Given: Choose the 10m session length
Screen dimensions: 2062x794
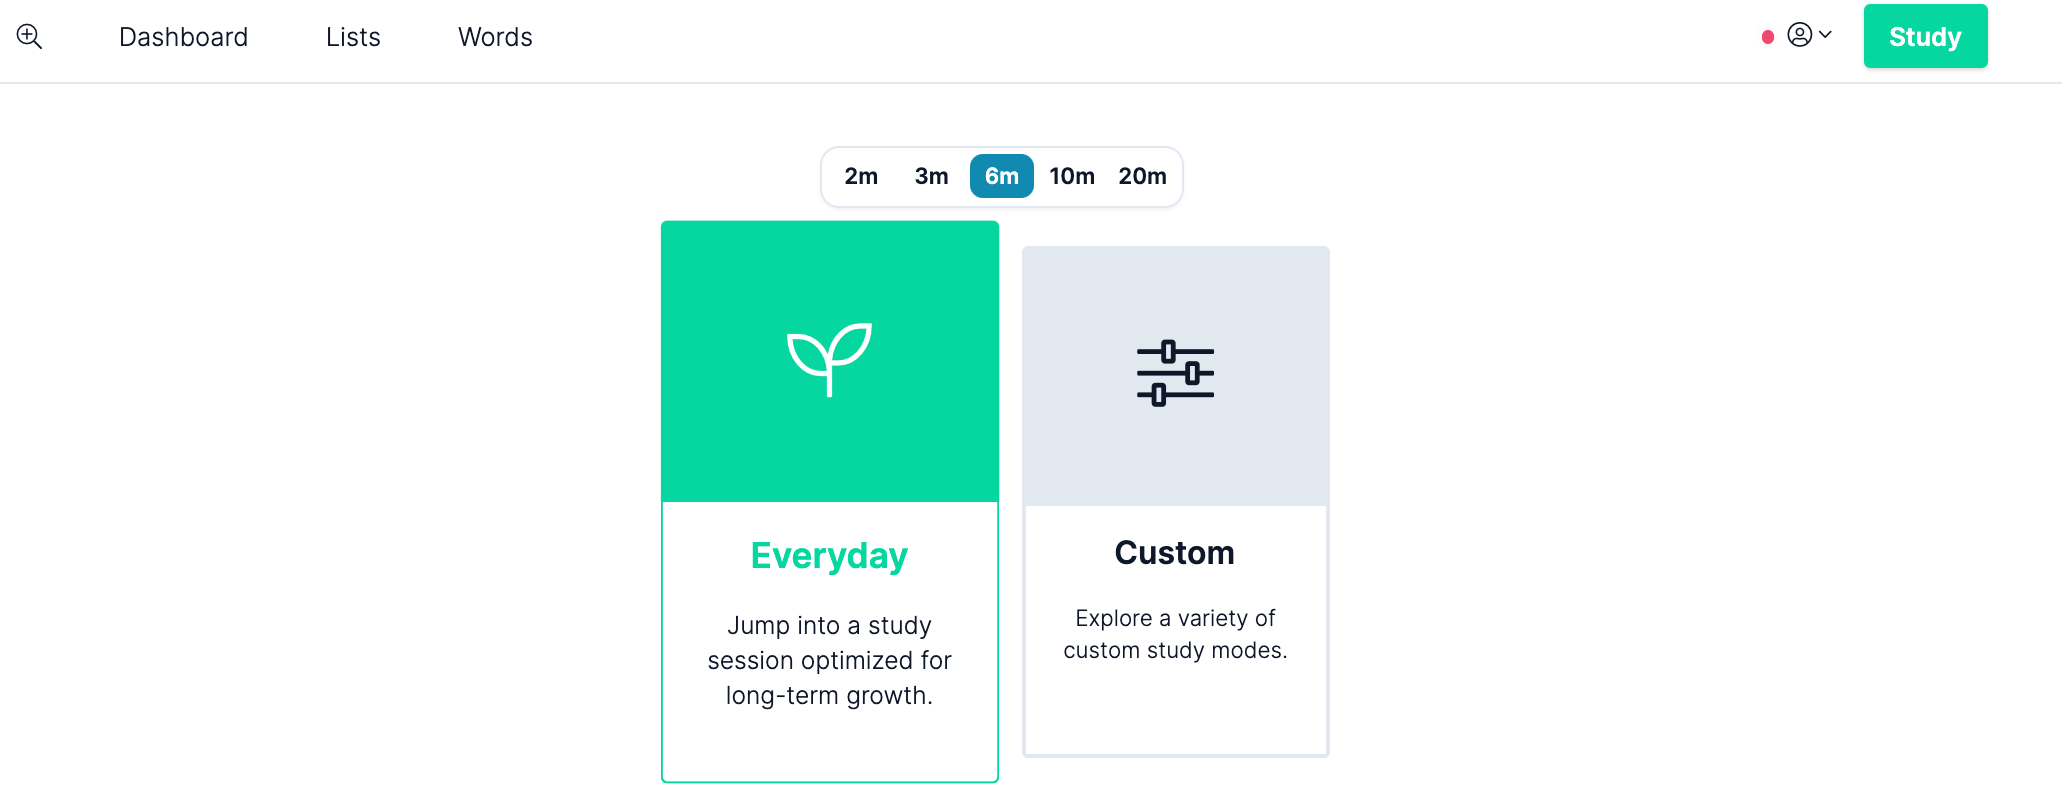Looking at the screenshot, I should point(1072,176).
